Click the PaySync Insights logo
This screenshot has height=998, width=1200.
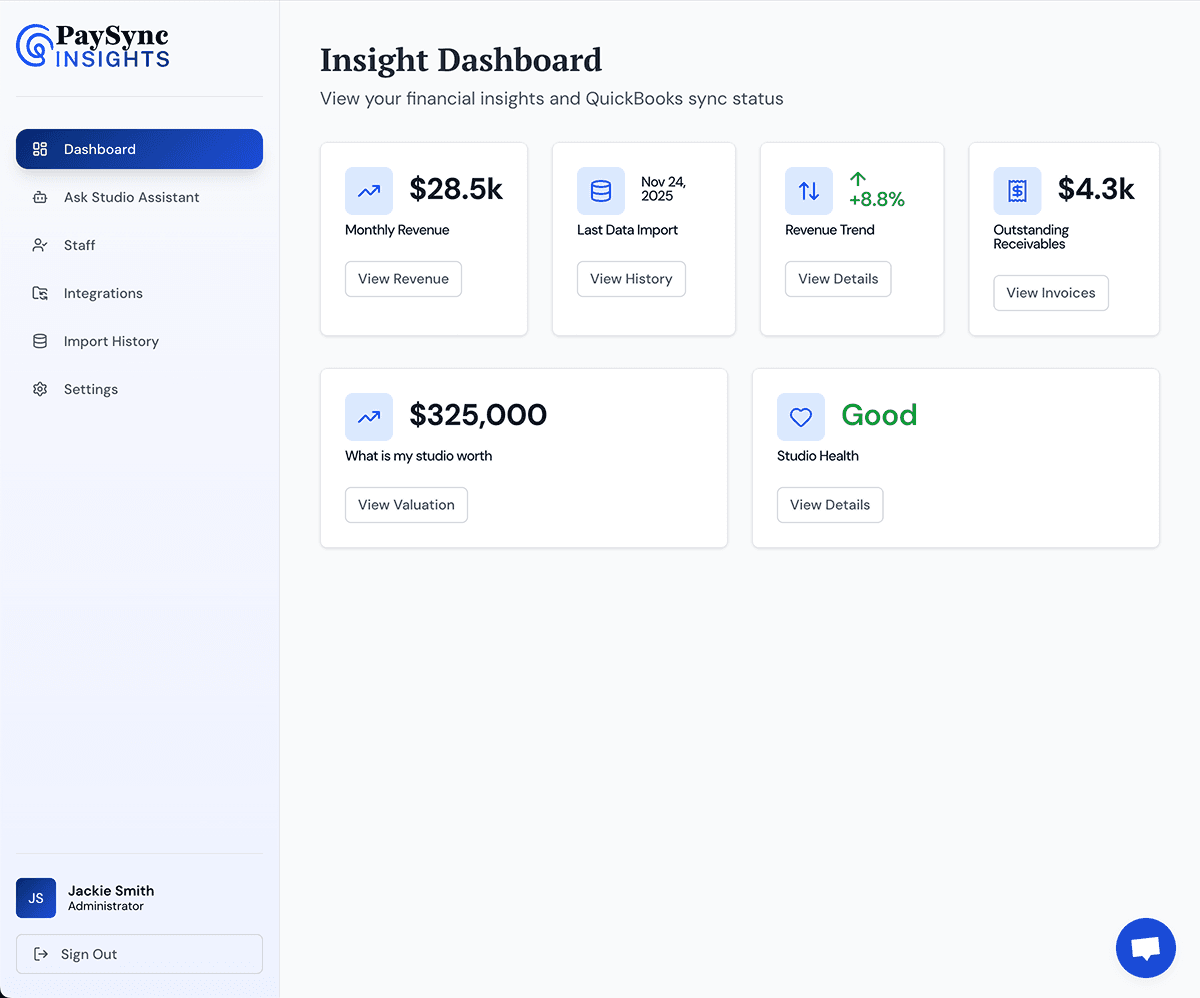(91, 47)
